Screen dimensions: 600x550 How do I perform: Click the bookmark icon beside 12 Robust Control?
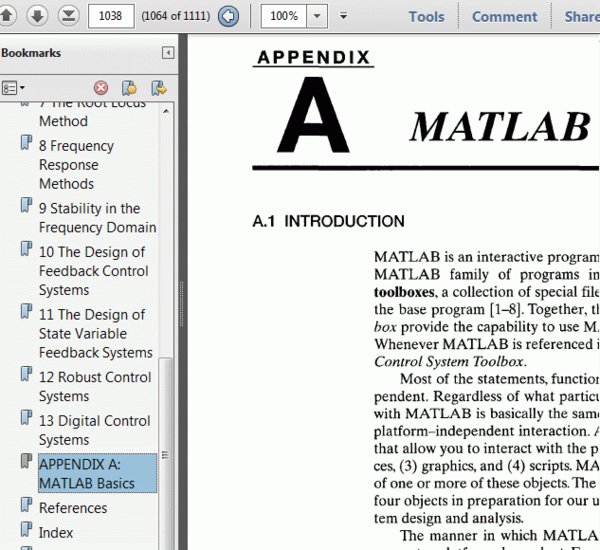pos(26,374)
